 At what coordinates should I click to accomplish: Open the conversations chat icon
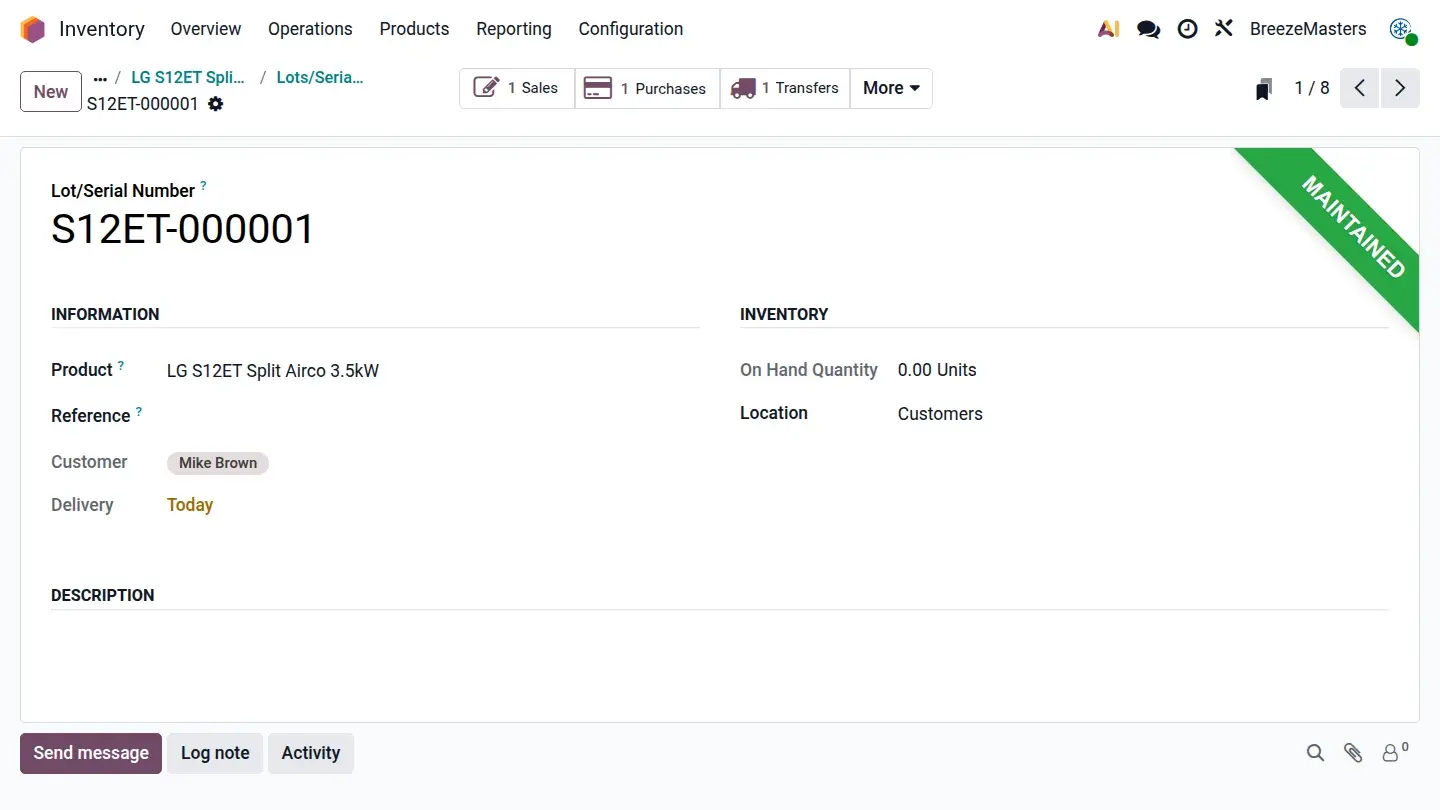(1148, 29)
